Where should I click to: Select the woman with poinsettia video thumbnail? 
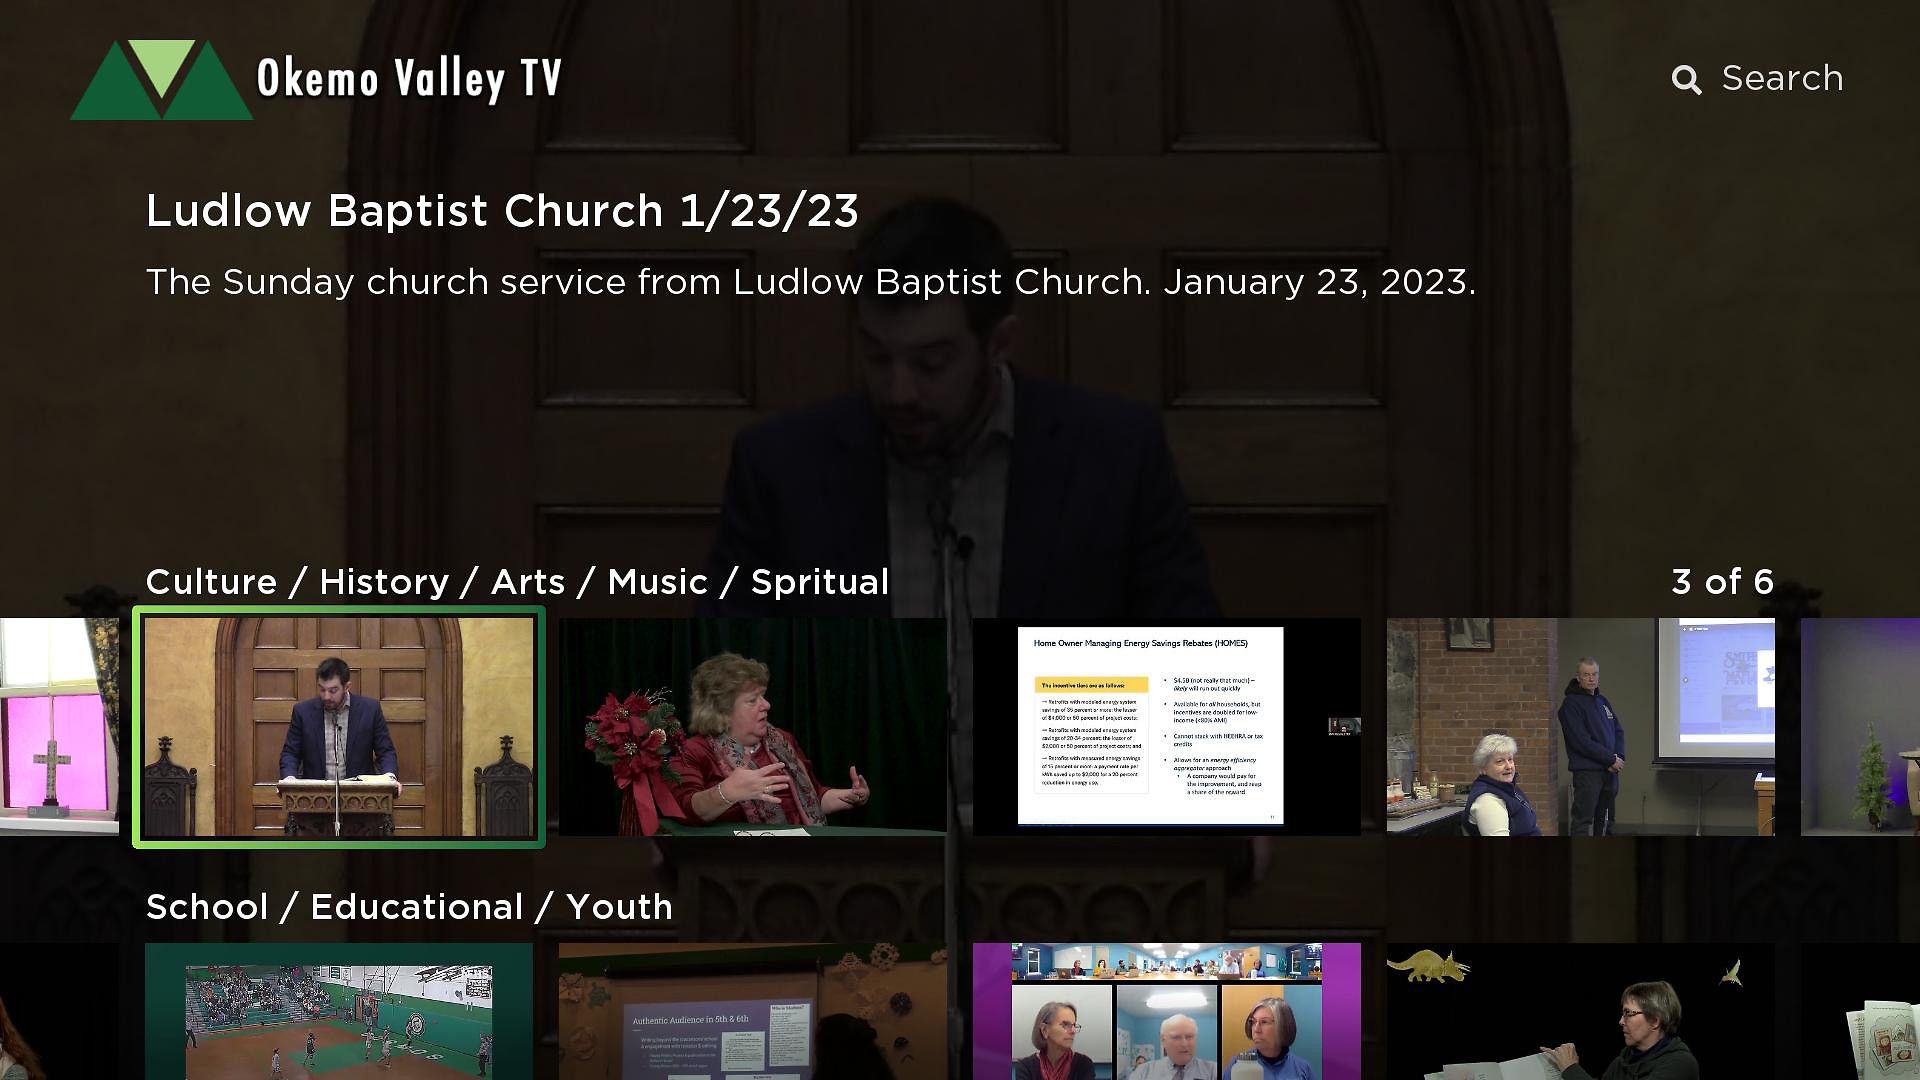click(x=753, y=727)
